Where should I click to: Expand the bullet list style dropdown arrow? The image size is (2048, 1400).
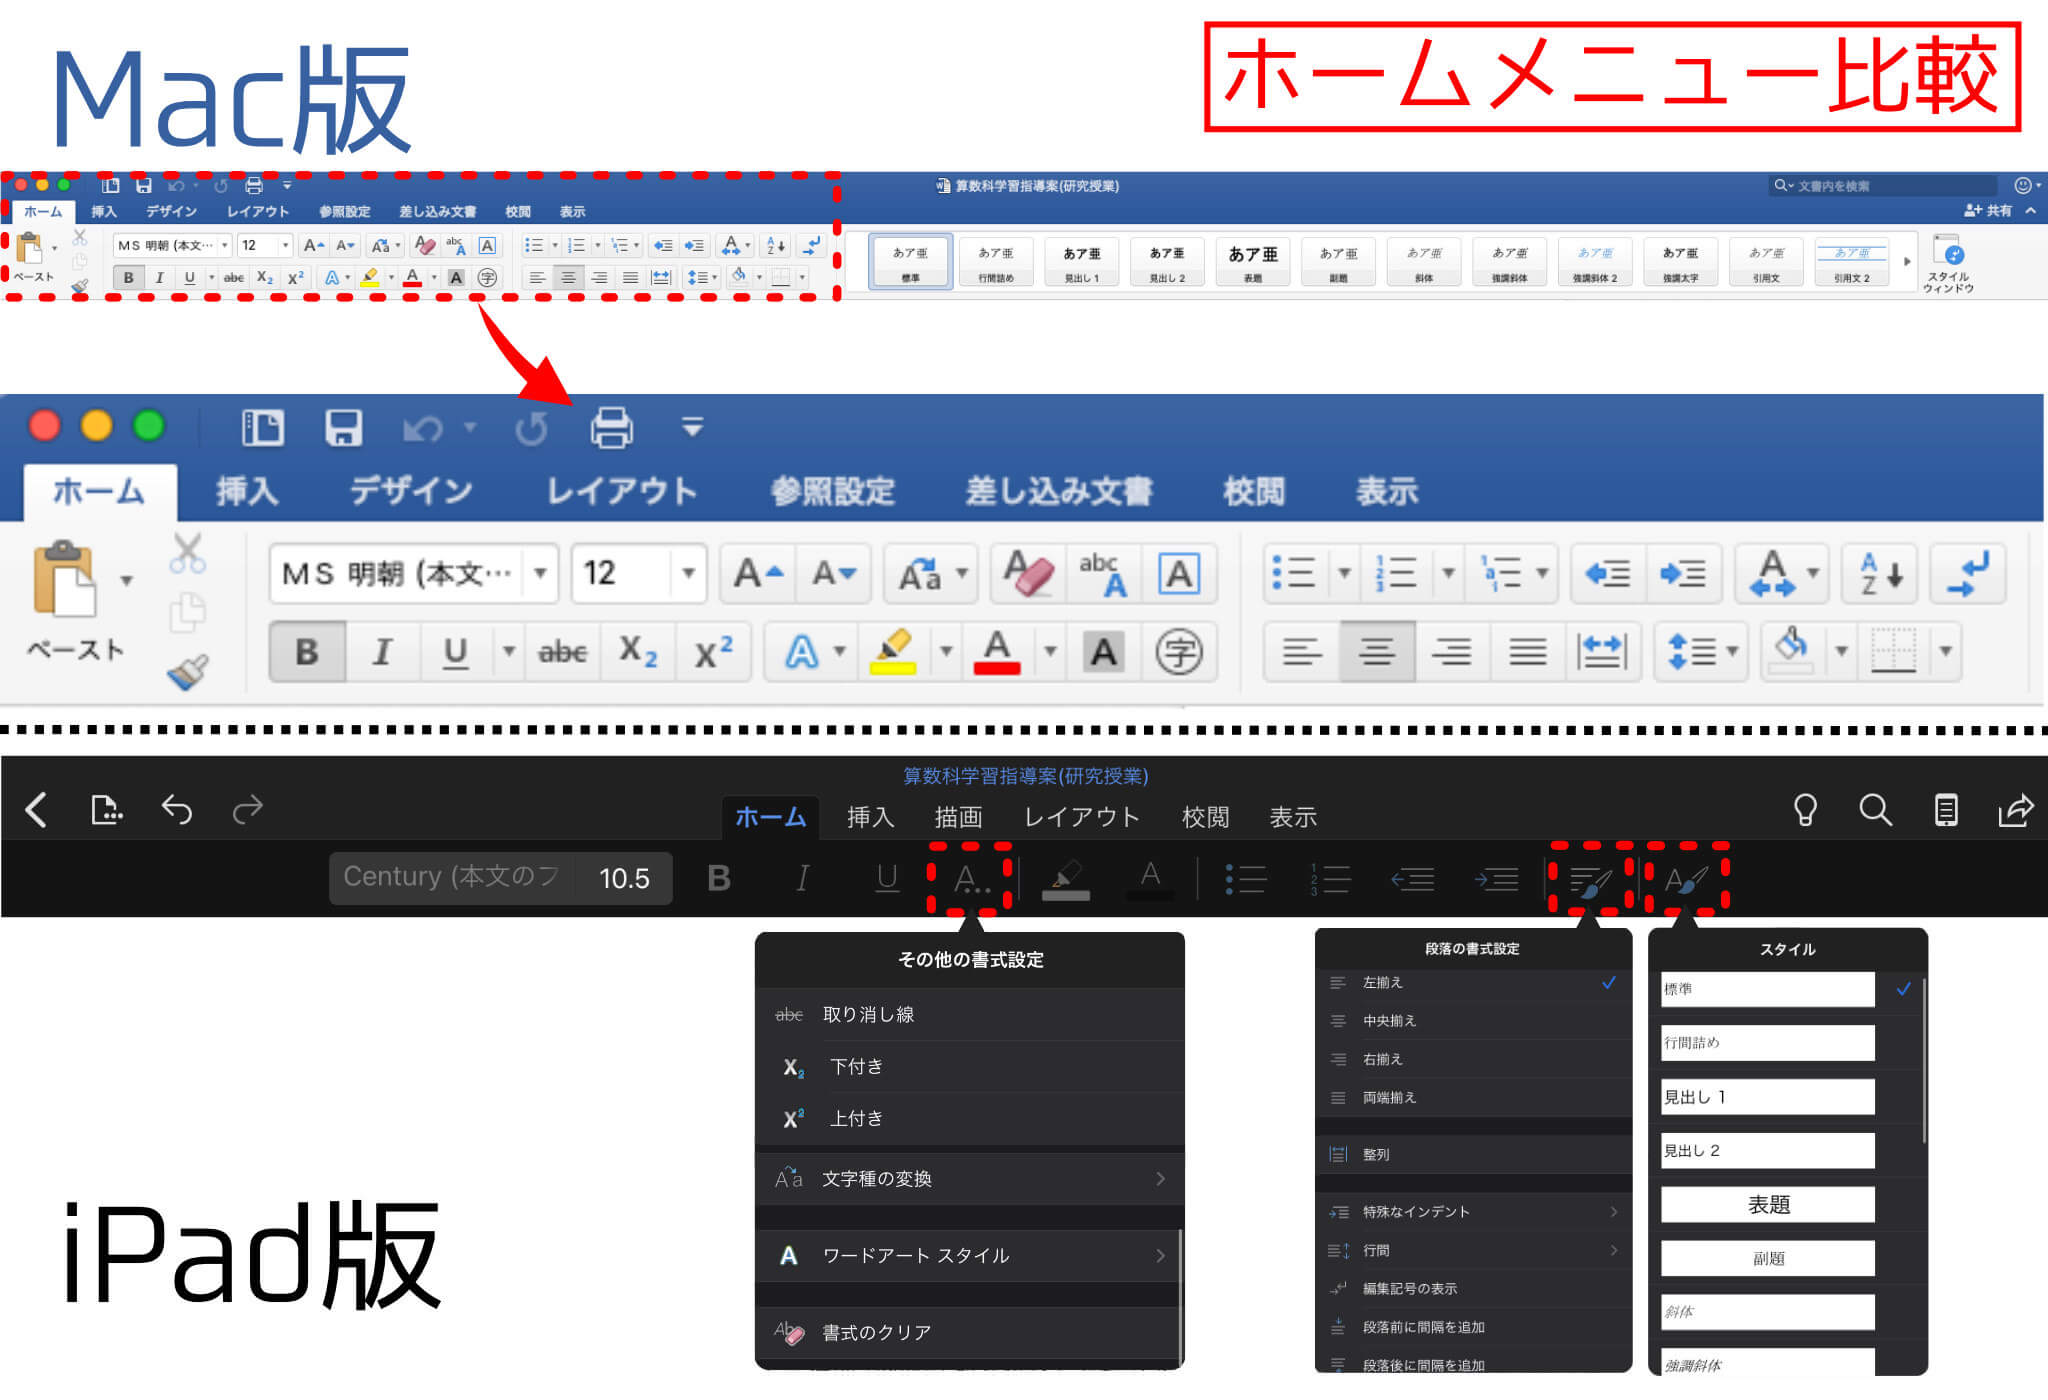tap(1344, 574)
